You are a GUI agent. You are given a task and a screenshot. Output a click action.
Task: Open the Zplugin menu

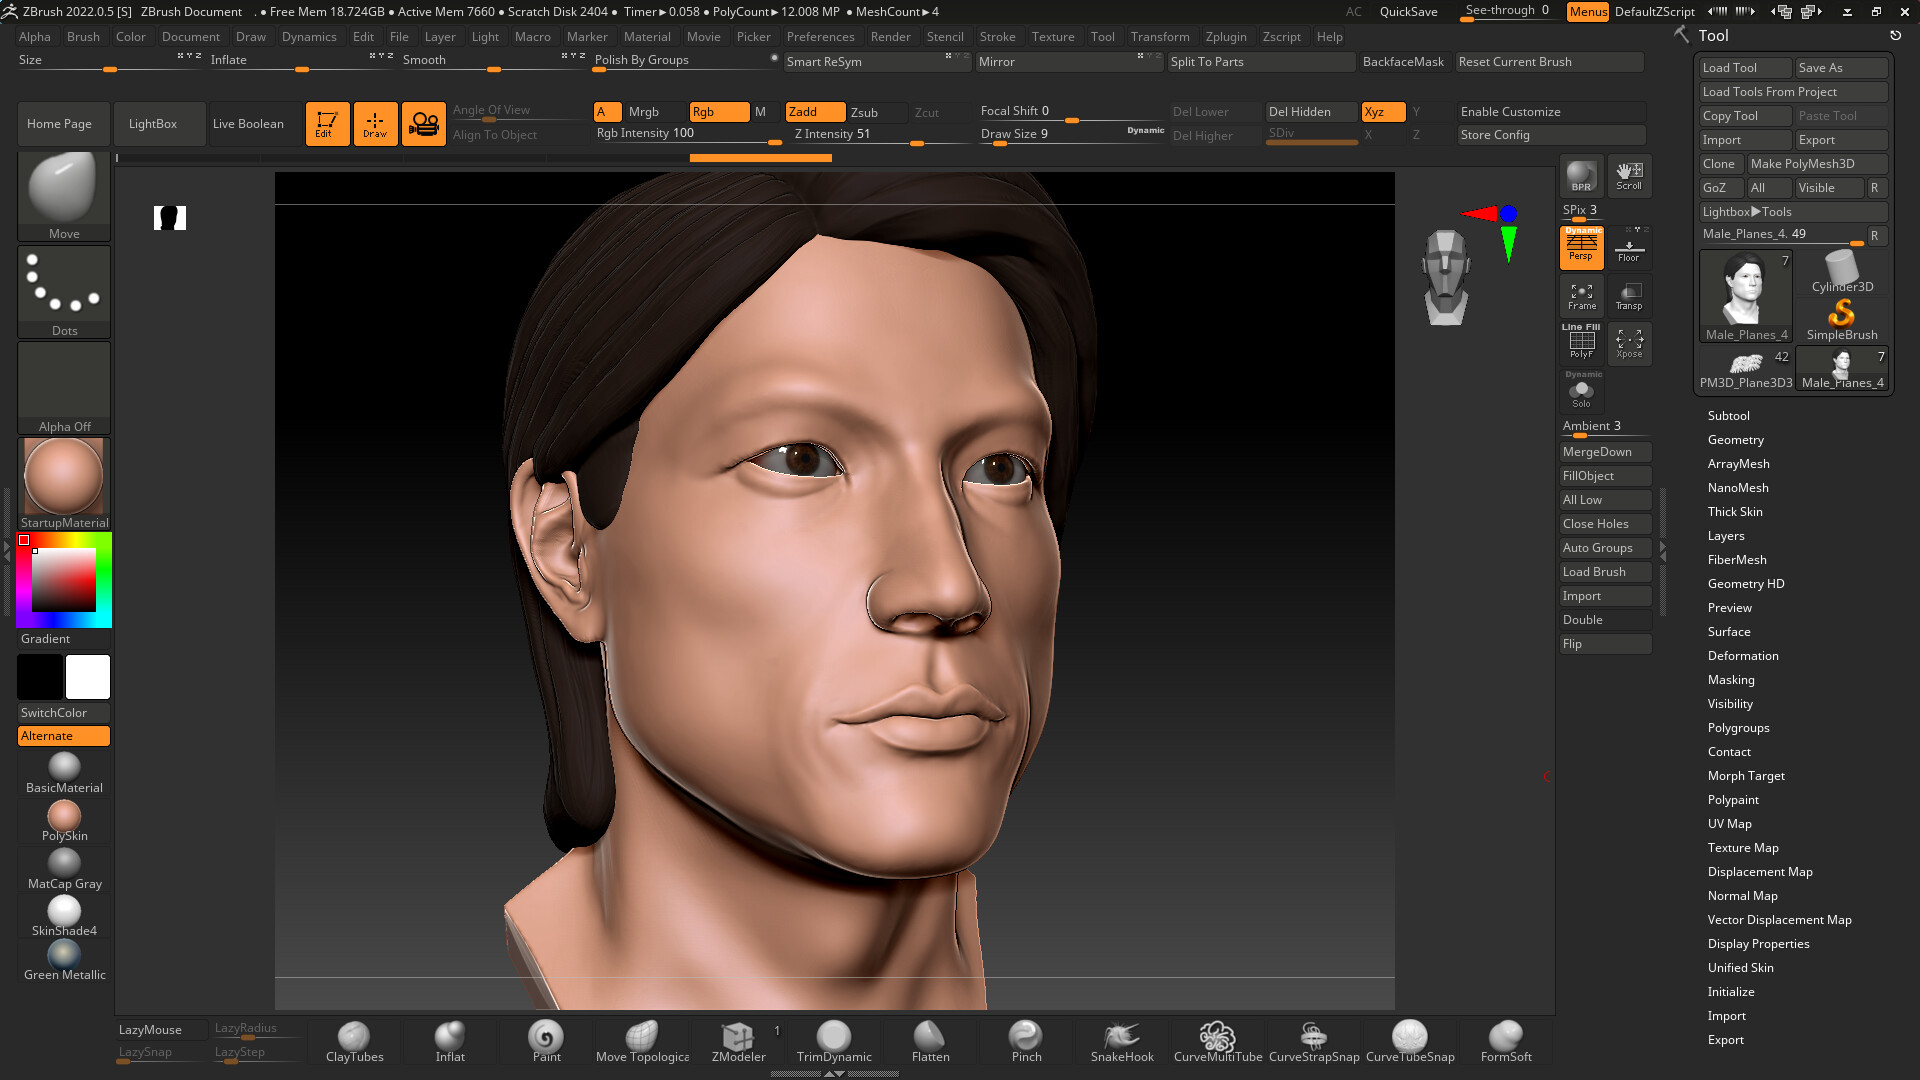(x=1226, y=37)
